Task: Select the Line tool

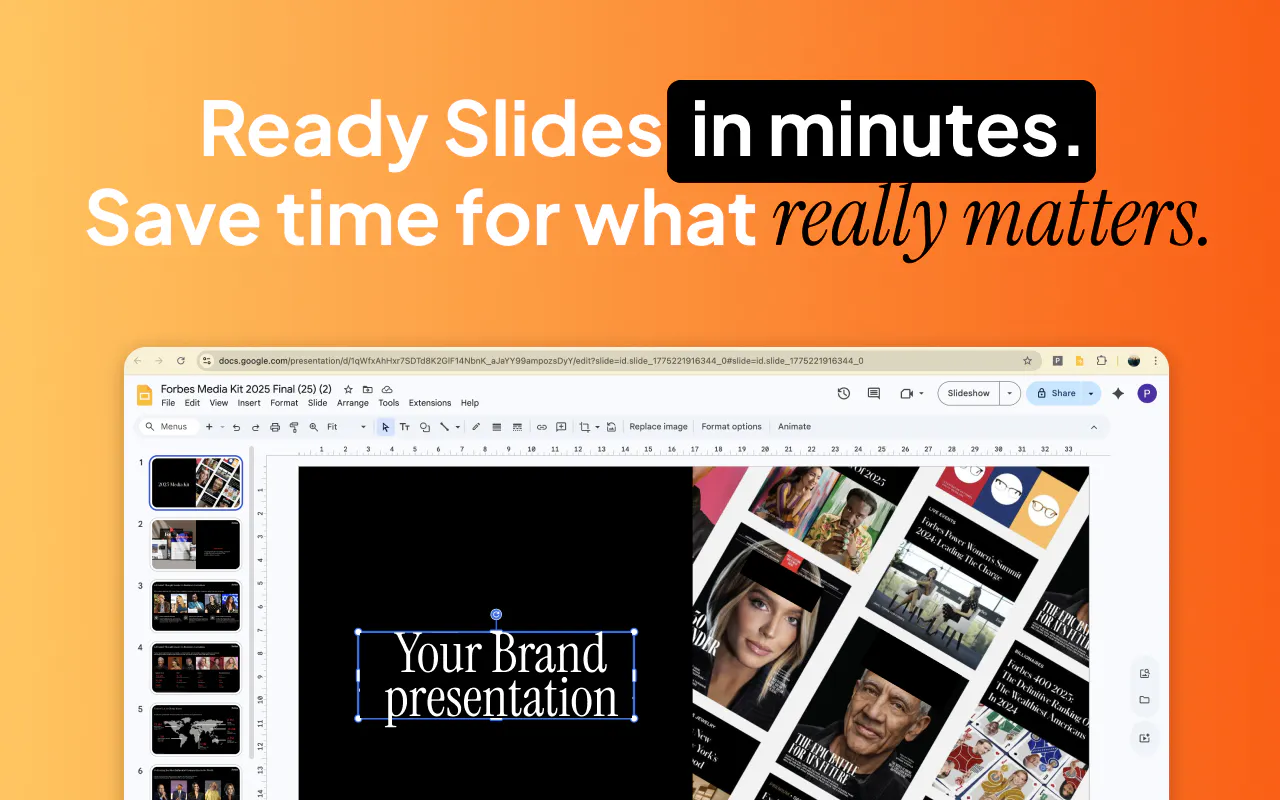Action: pos(445,427)
